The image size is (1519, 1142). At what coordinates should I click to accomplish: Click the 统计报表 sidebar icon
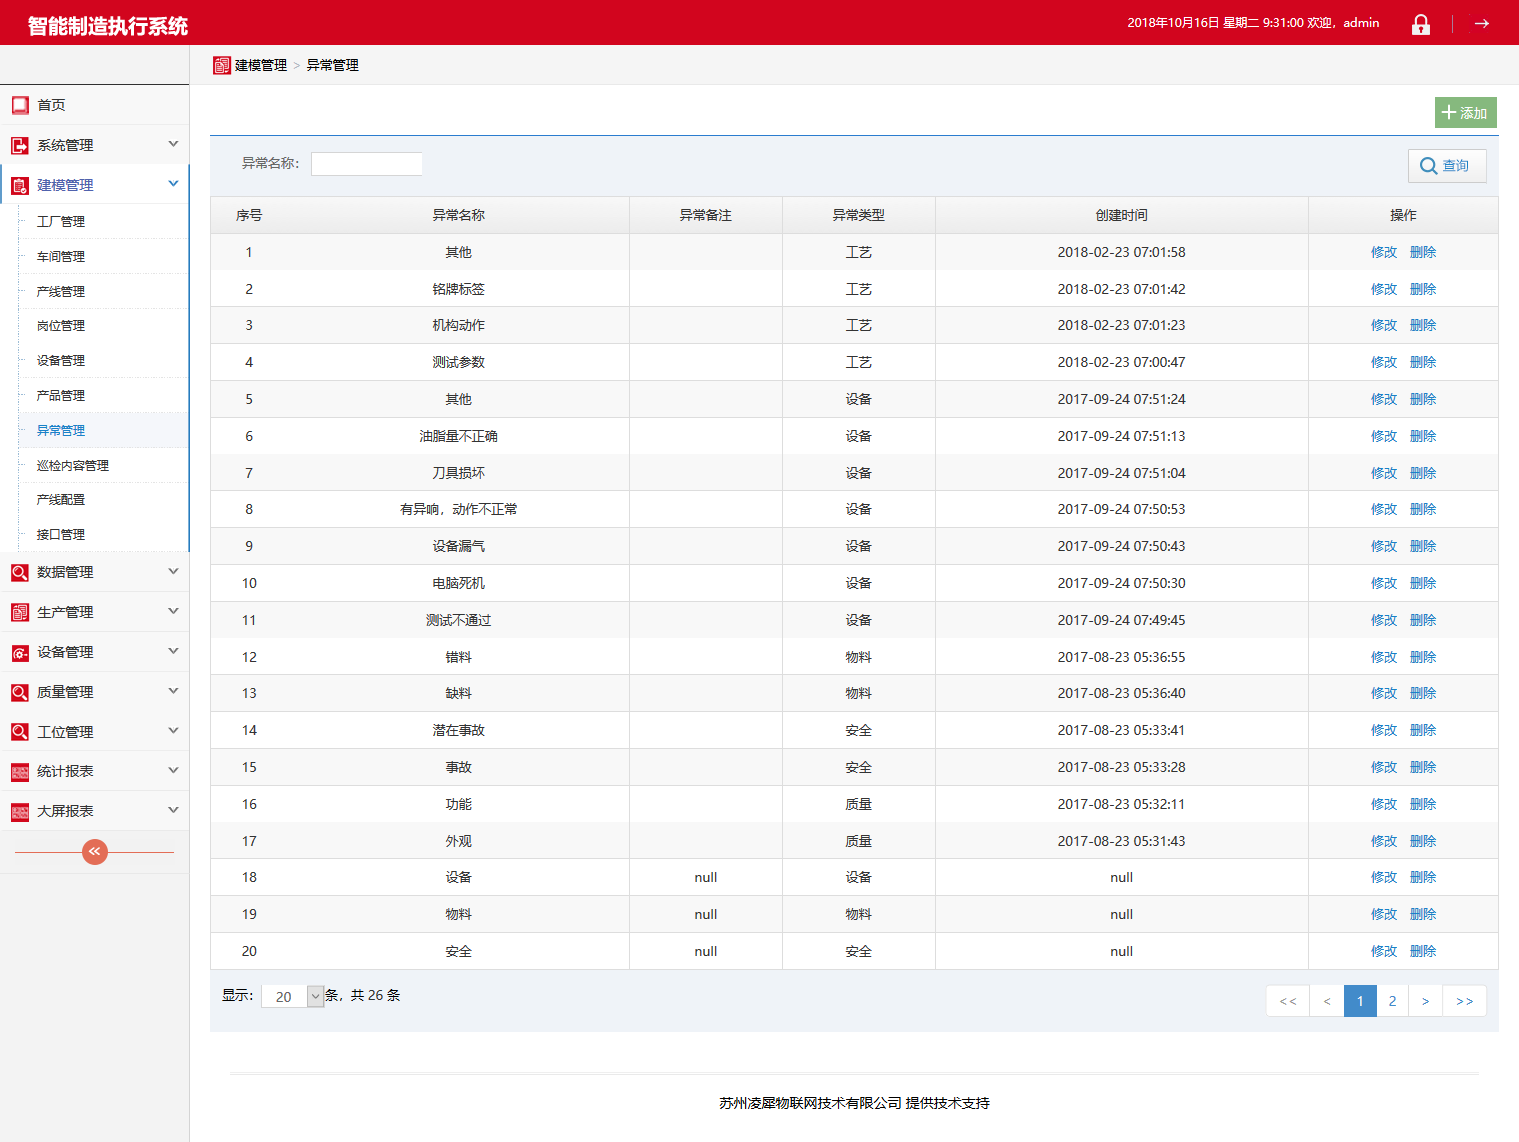[20, 771]
